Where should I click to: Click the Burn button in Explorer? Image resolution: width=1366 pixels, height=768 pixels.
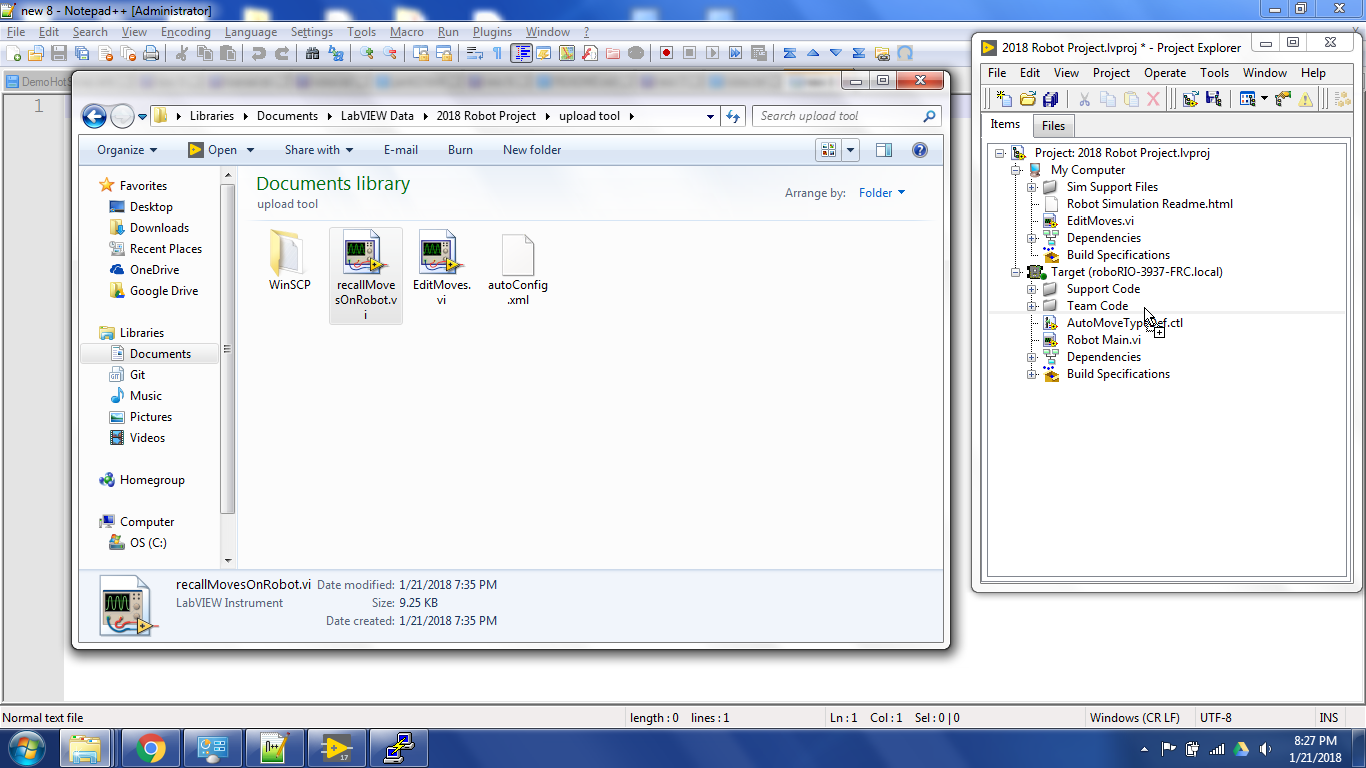click(x=460, y=150)
